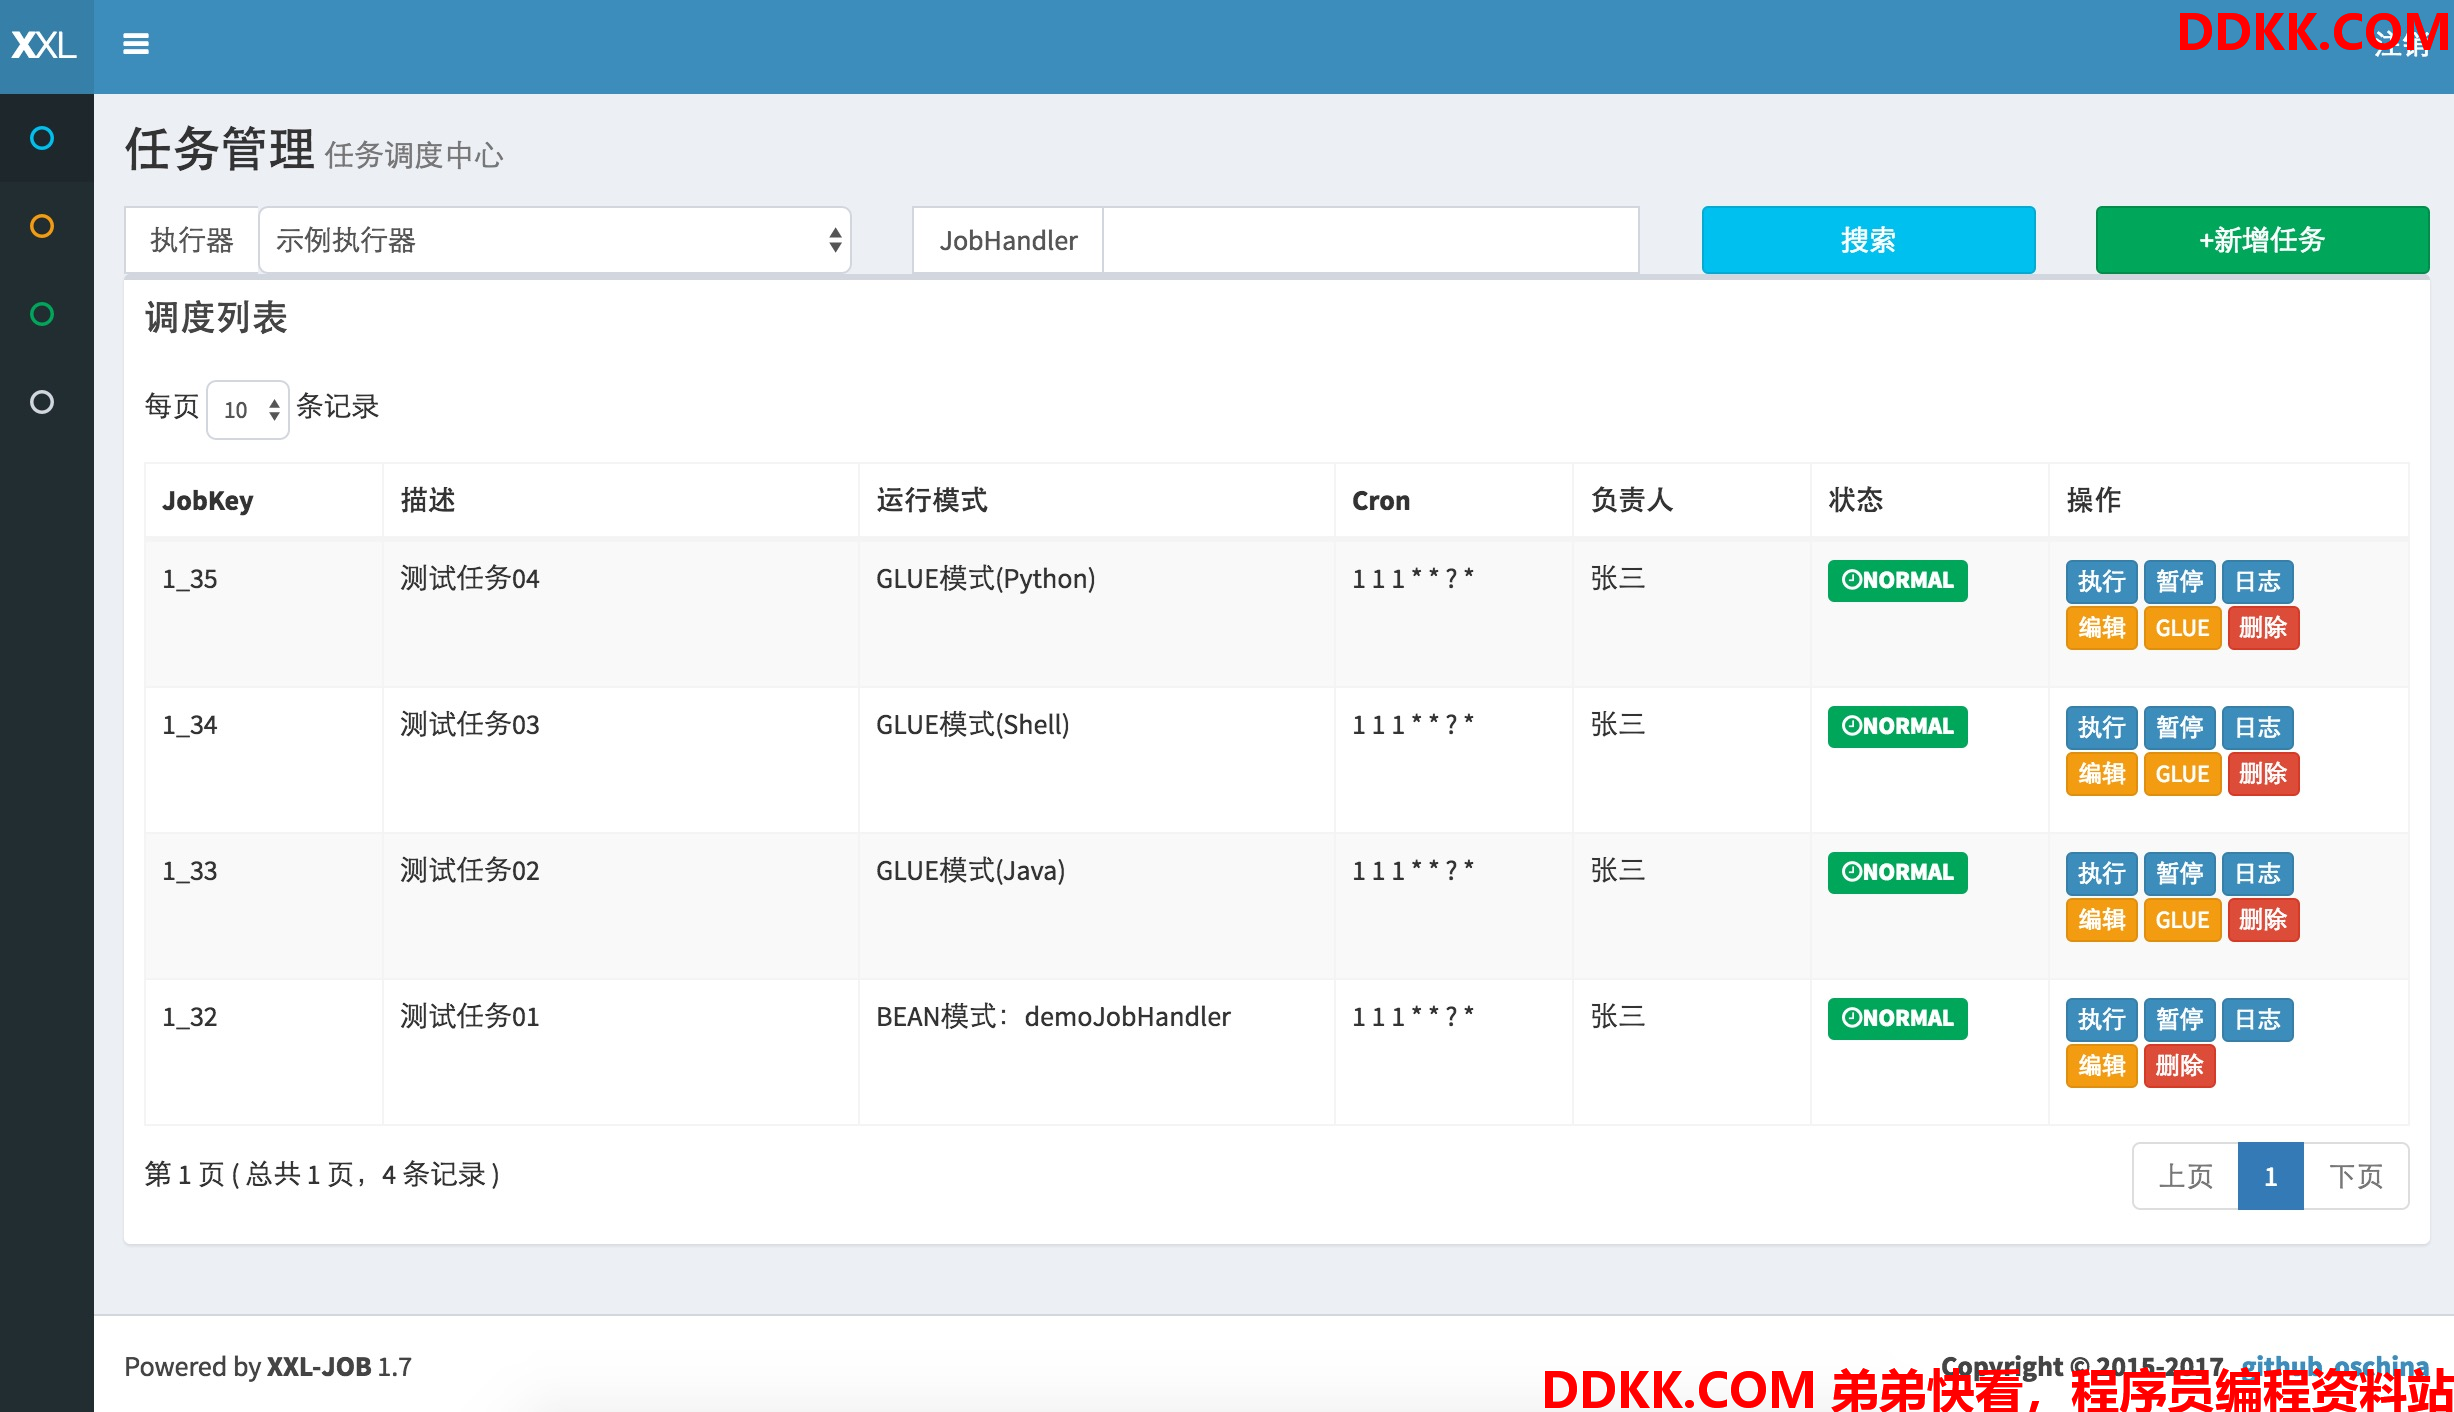
Task: Open GLUE editor for job 1_35
Action: click(x=2182, y=628)
